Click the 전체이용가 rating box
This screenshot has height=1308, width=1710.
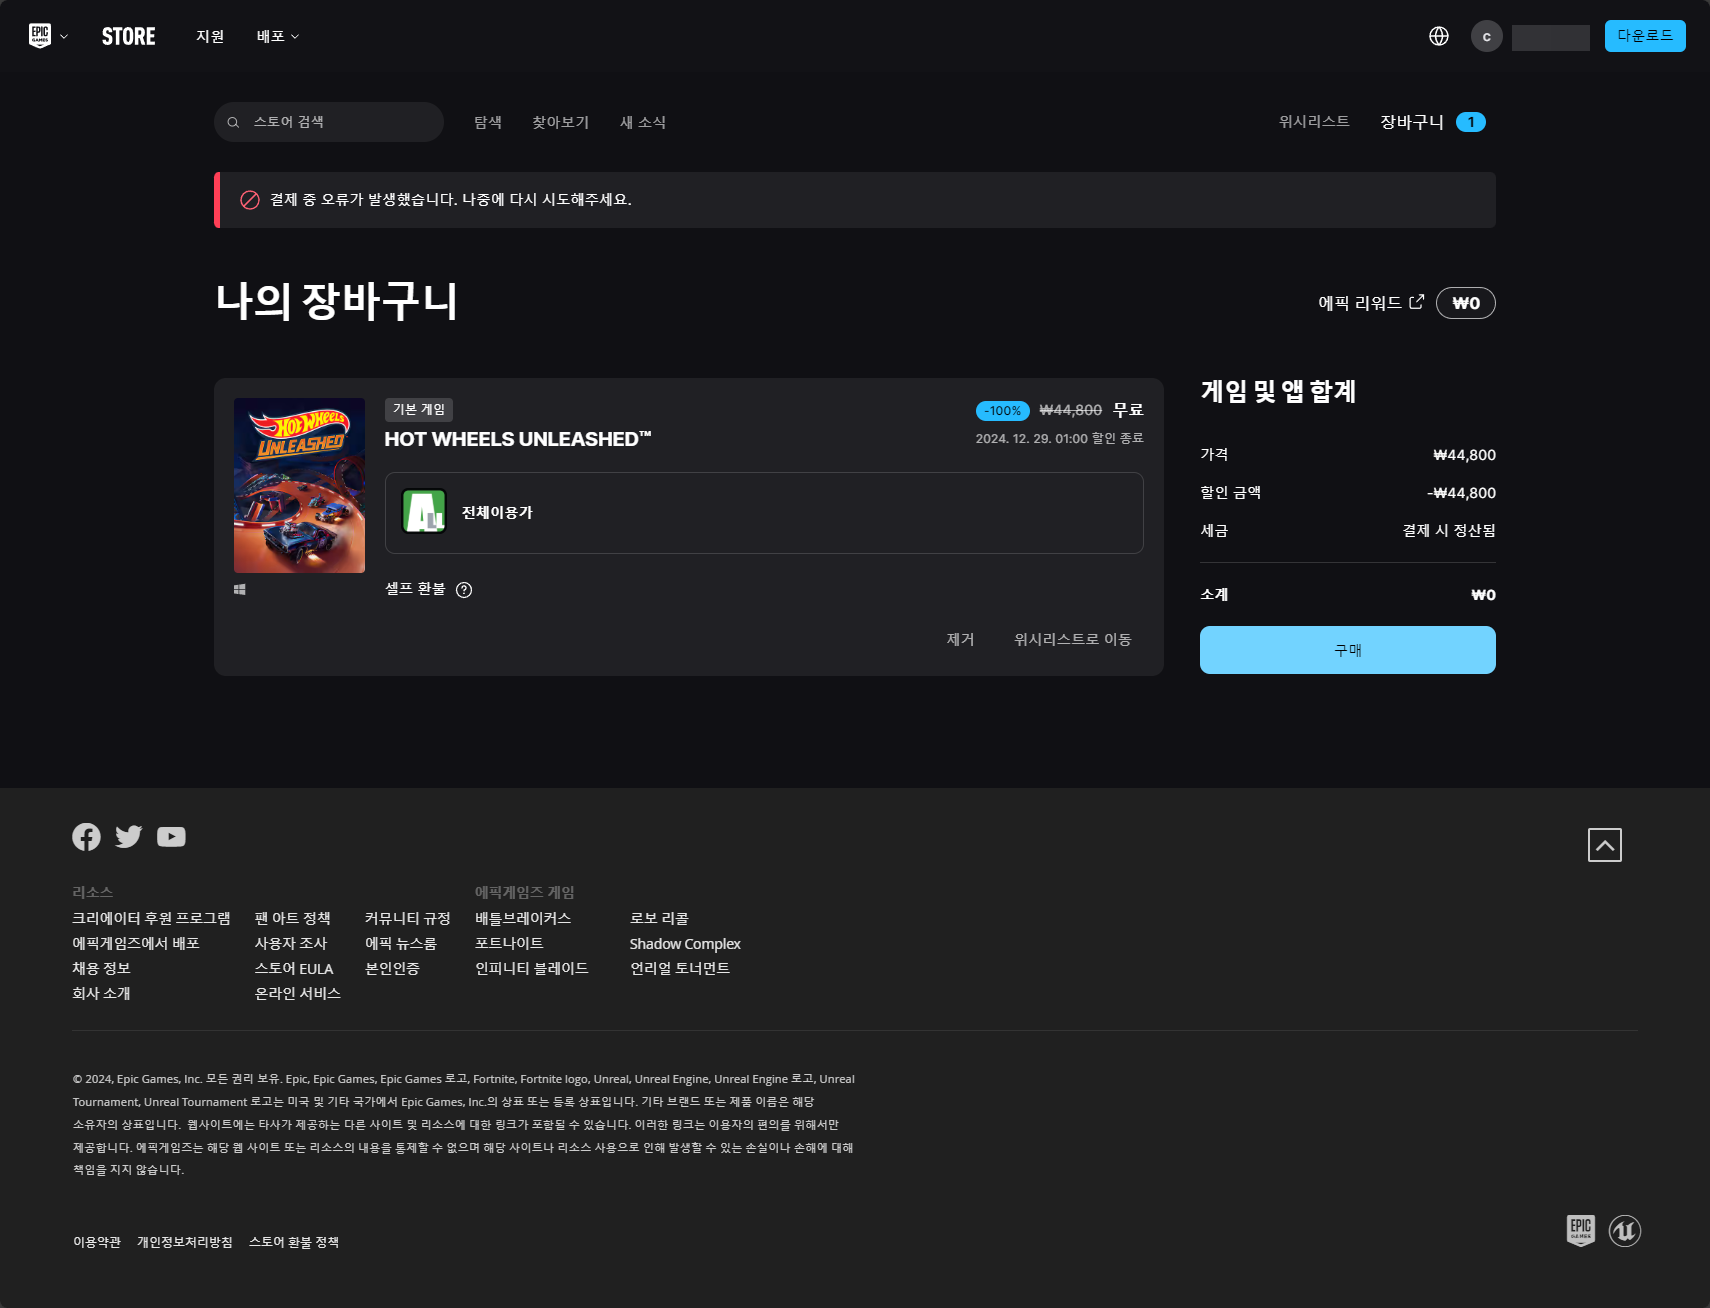[764, 513]
